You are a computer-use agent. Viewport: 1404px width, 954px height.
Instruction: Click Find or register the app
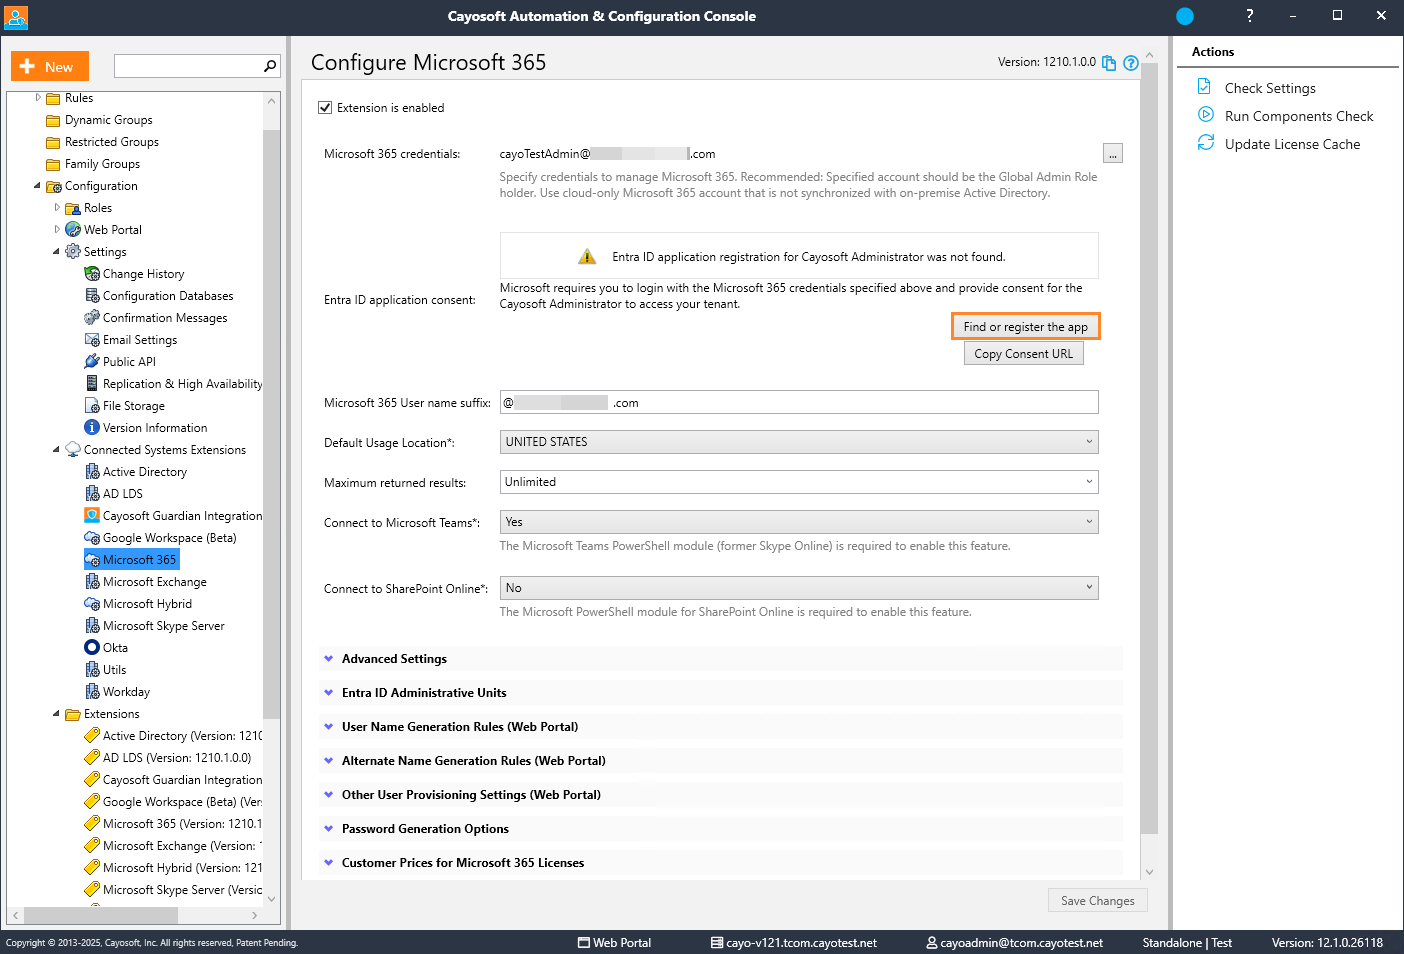(x=1025, y=326)
